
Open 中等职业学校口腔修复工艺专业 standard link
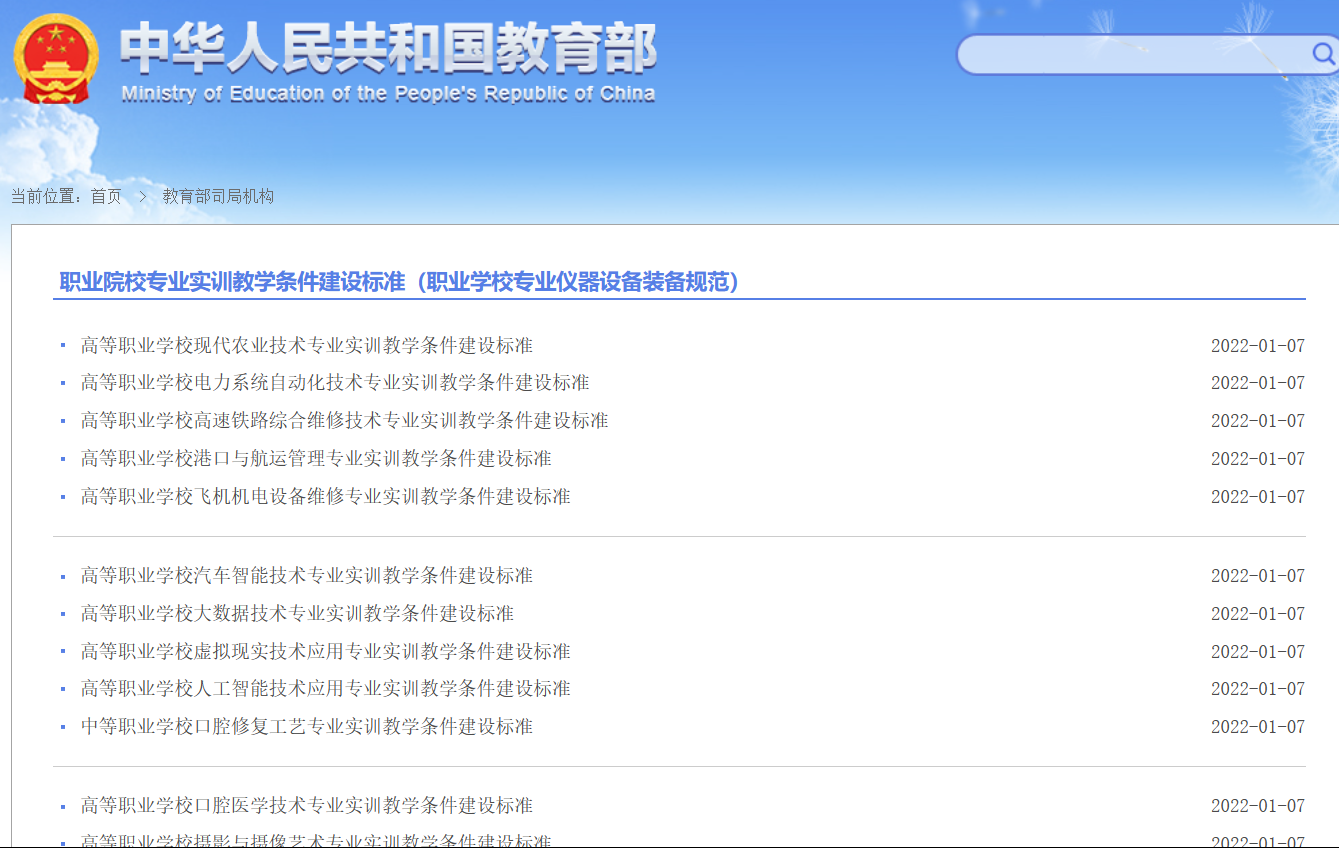(x=307, y=727)
